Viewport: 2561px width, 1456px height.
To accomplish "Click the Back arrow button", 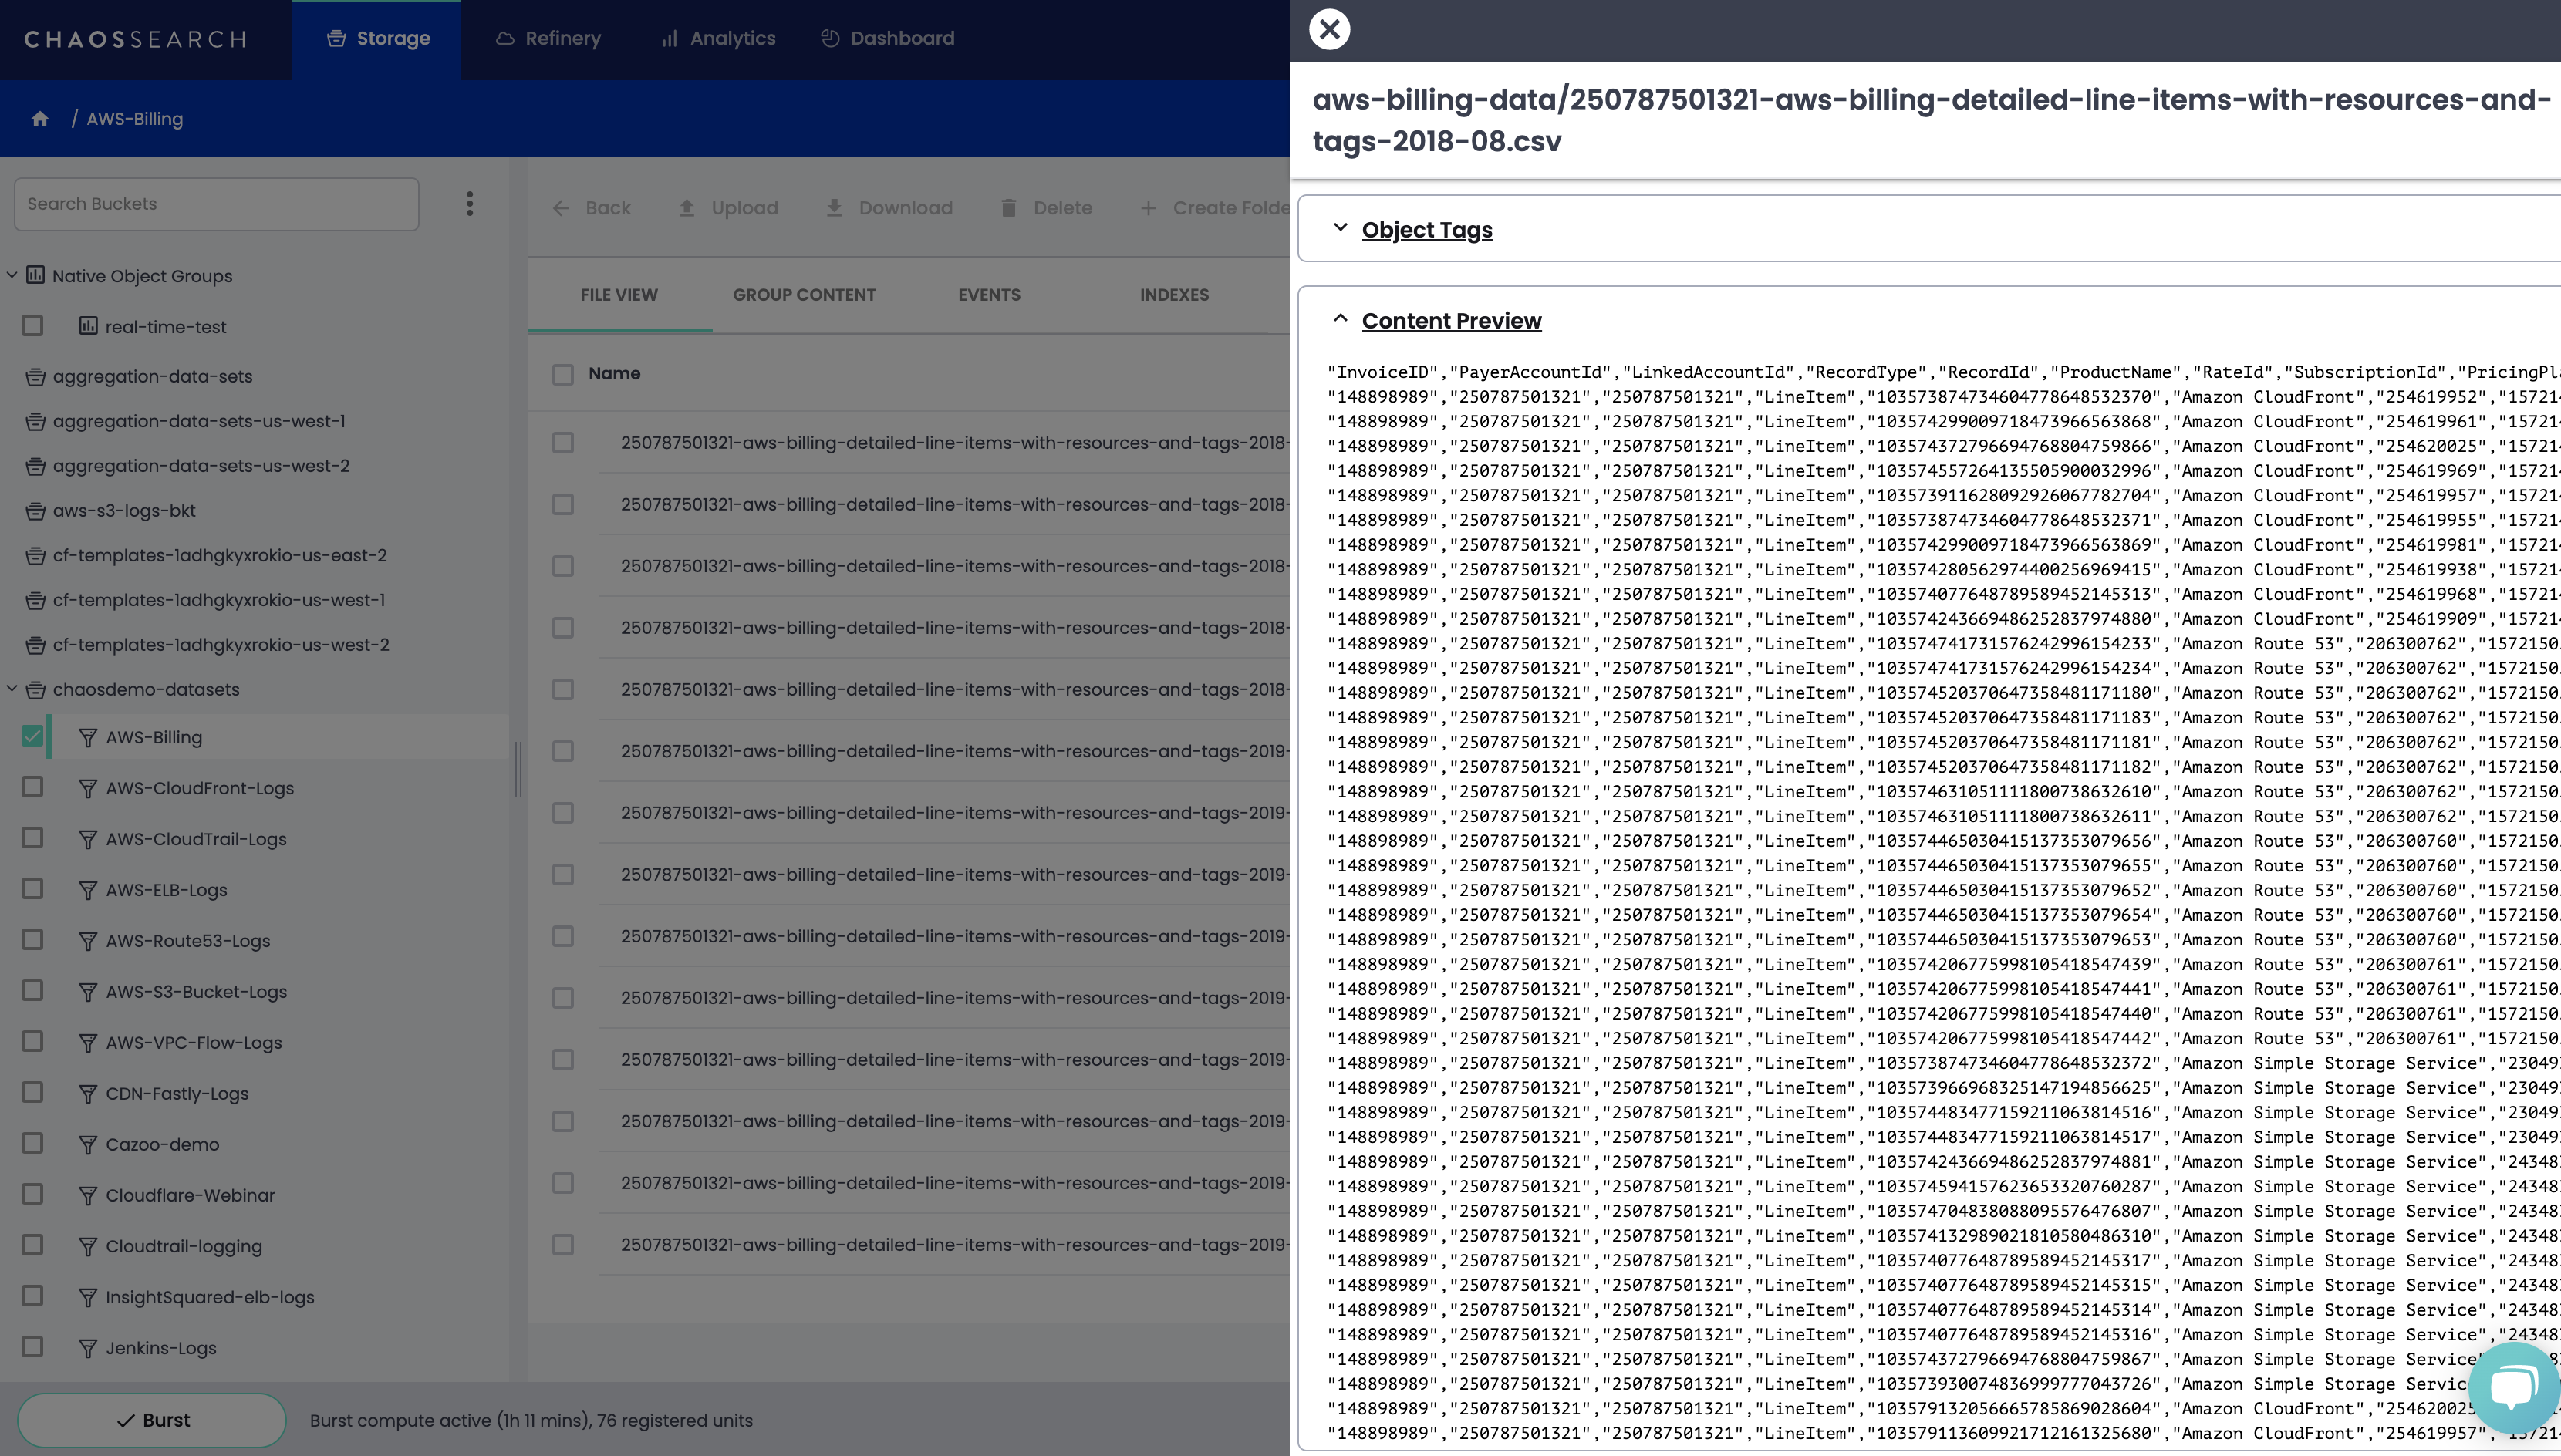I will pyautogui.click(x=562, y=208).
